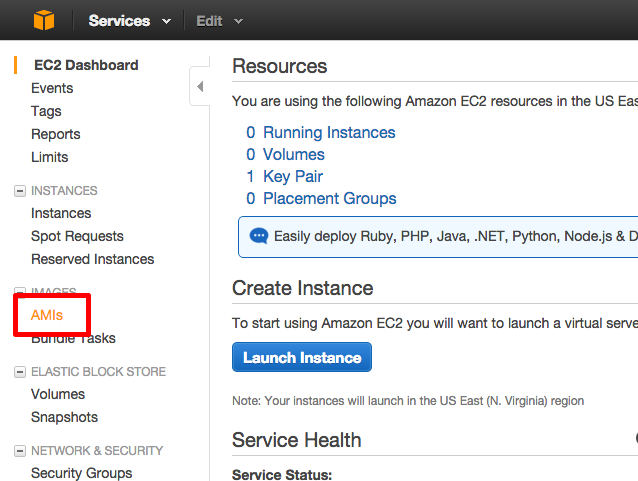Screen dimensions: 638x481
Task: Click the Easily deploy Ruby, PHP banner text
Action: click(x=456, y=236)
